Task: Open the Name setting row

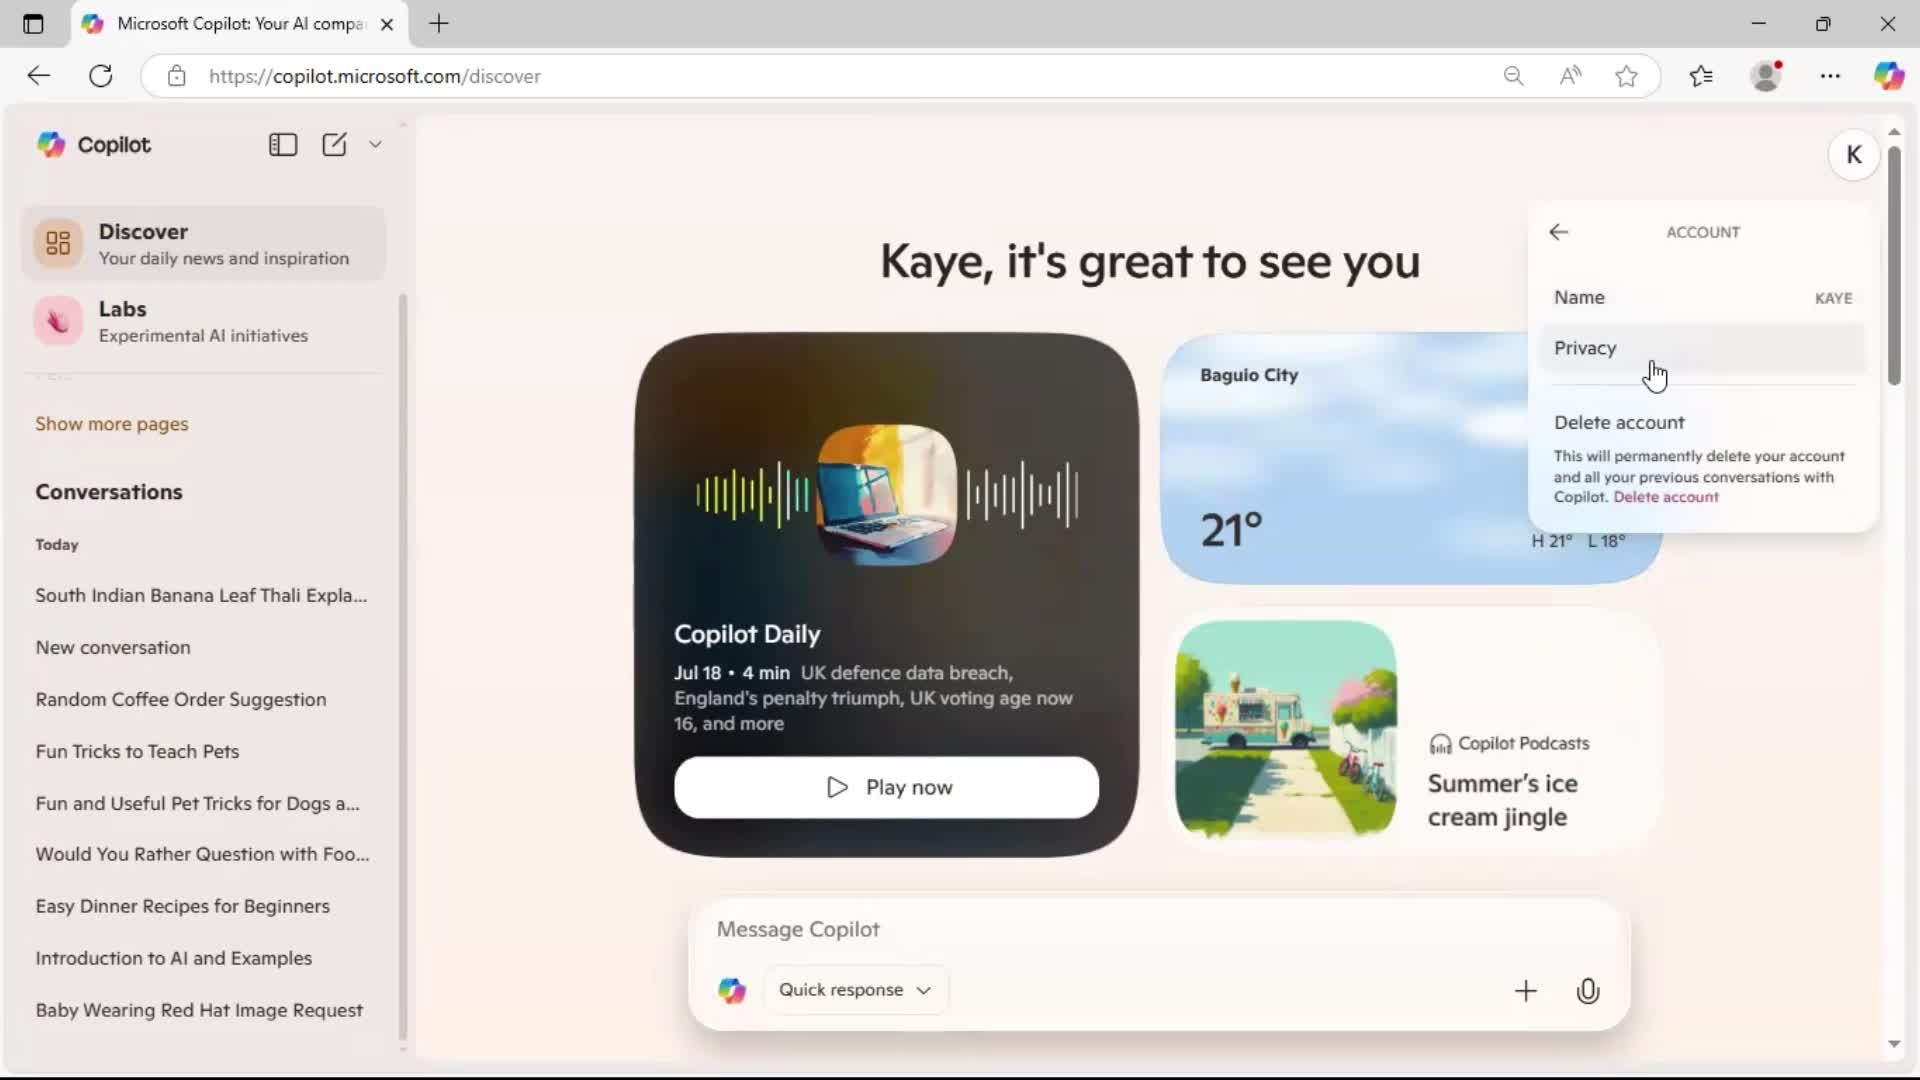Action: [1703, 298]
